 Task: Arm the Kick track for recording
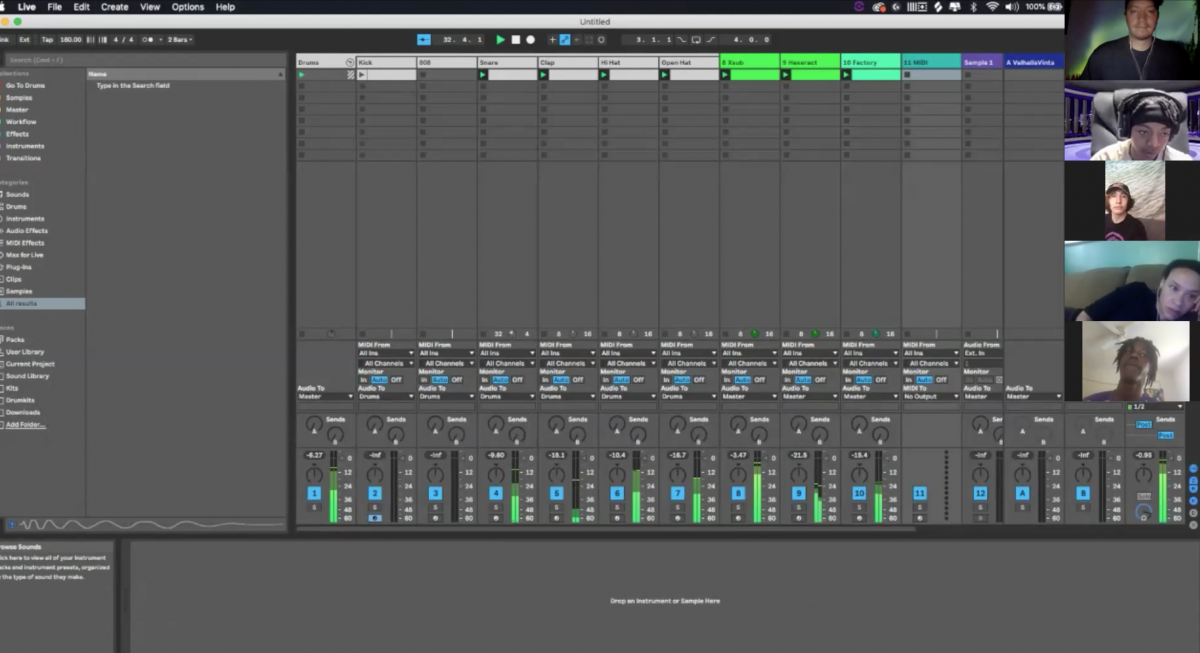coord(375,518)
